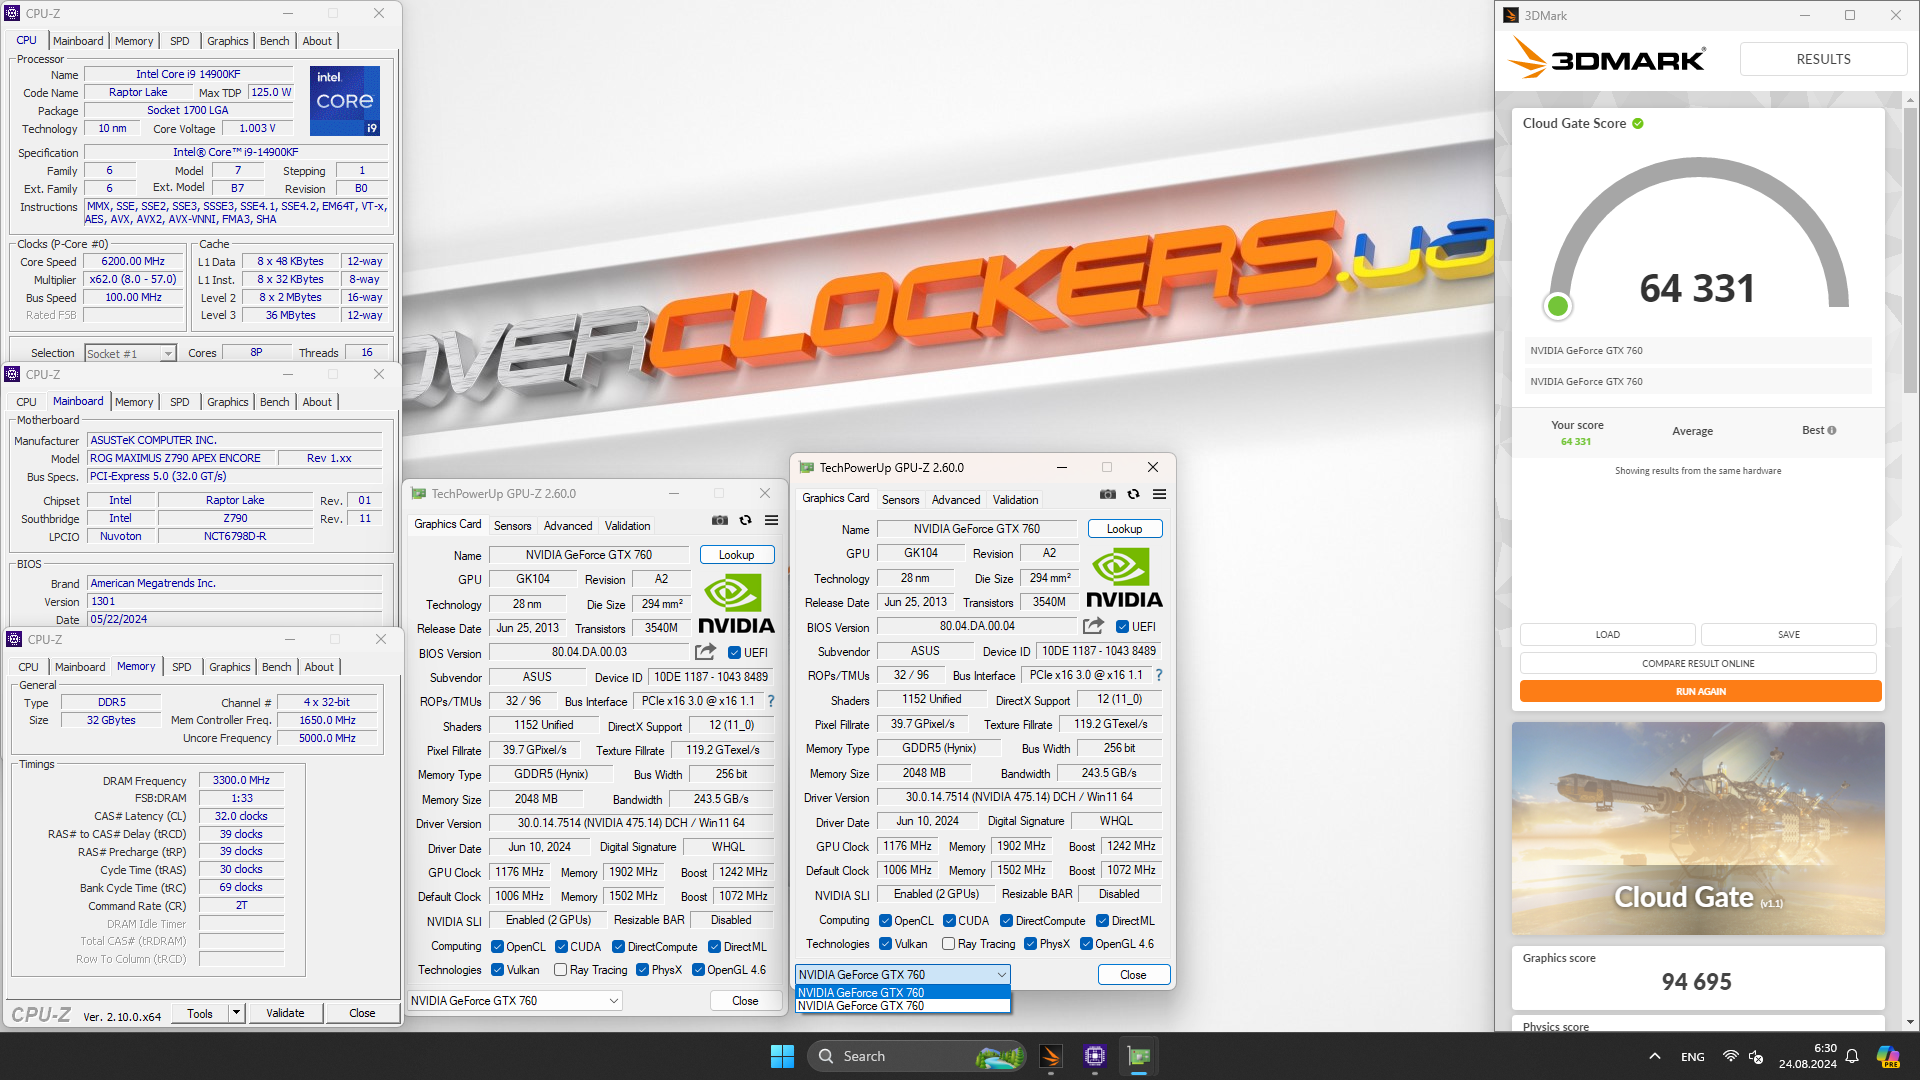Click COMPARE RESULT ONLINE in 3DMark
This screenshot has width=1920, height=1080.
coord(1698,663)
